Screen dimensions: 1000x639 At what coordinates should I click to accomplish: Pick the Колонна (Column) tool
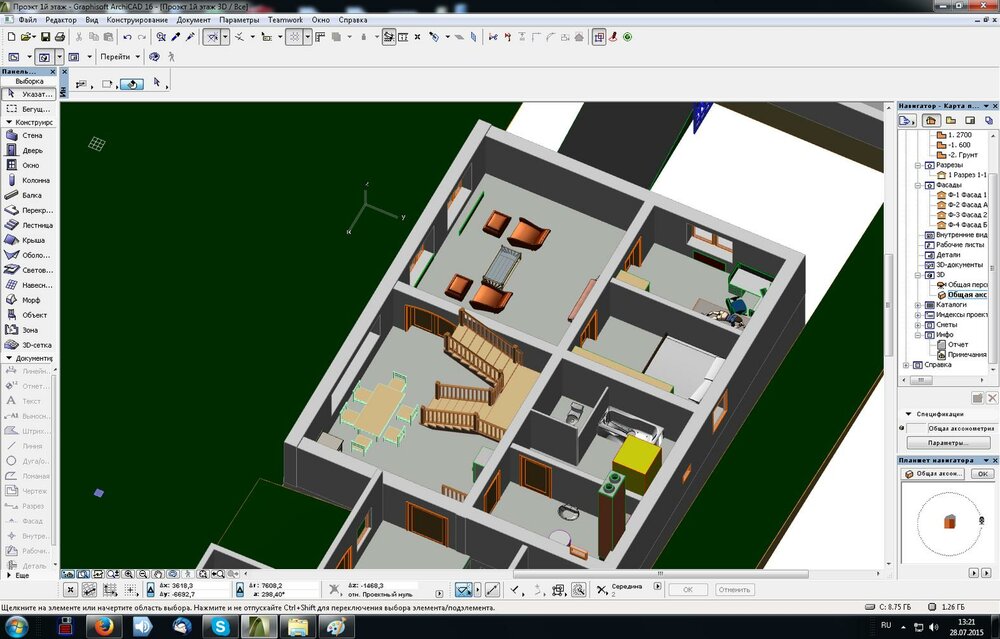(28, 180)
